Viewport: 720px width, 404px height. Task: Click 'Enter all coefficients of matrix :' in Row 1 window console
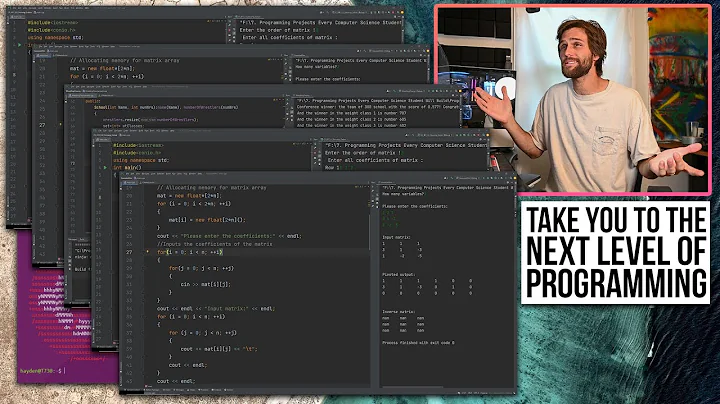(x=375, y=160)
